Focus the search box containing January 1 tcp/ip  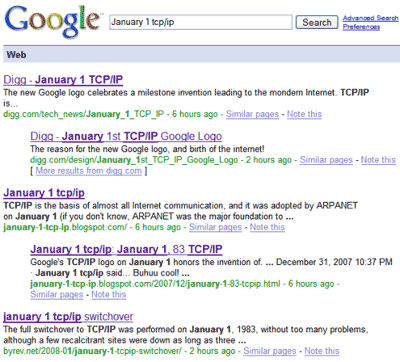[201, 22]
